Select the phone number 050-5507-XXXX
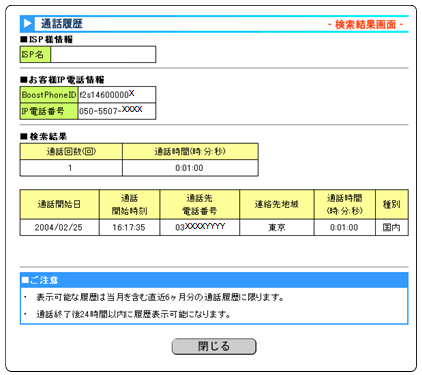 (111, 110)
